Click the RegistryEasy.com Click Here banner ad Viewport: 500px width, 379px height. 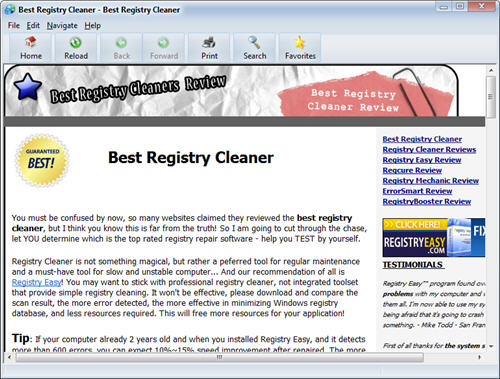coord(434,237)
